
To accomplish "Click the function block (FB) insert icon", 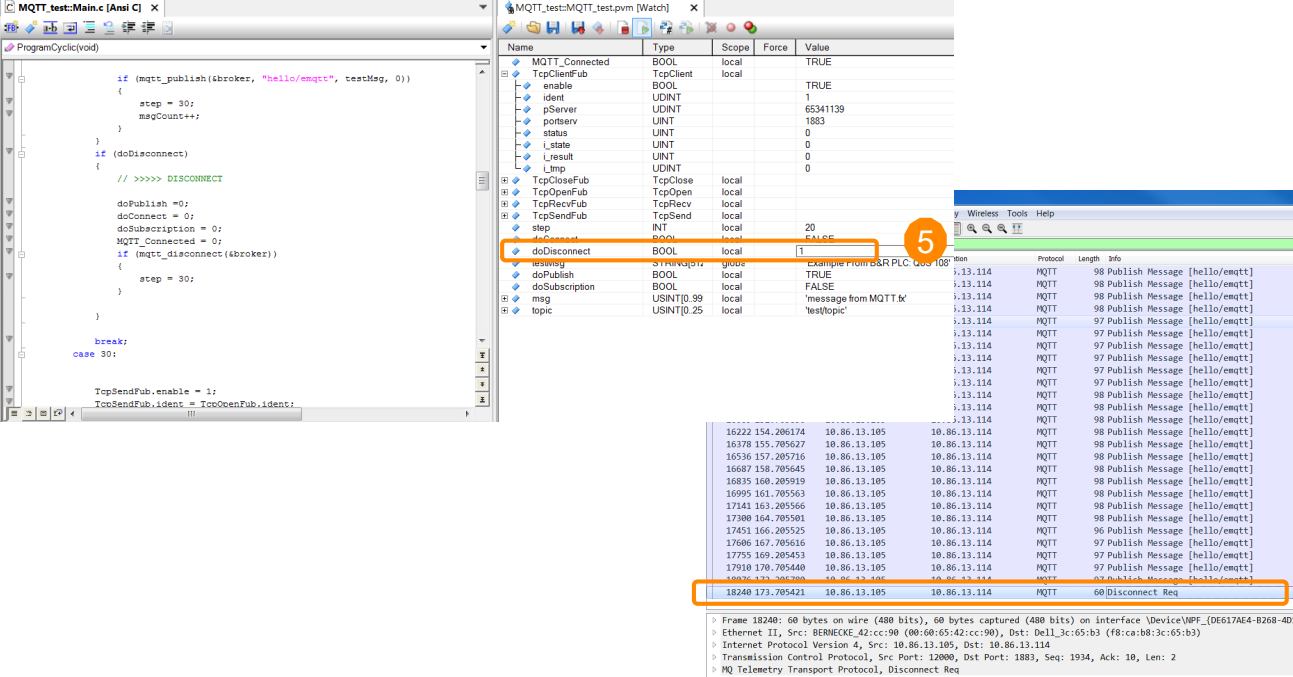I will pos(11,28).
